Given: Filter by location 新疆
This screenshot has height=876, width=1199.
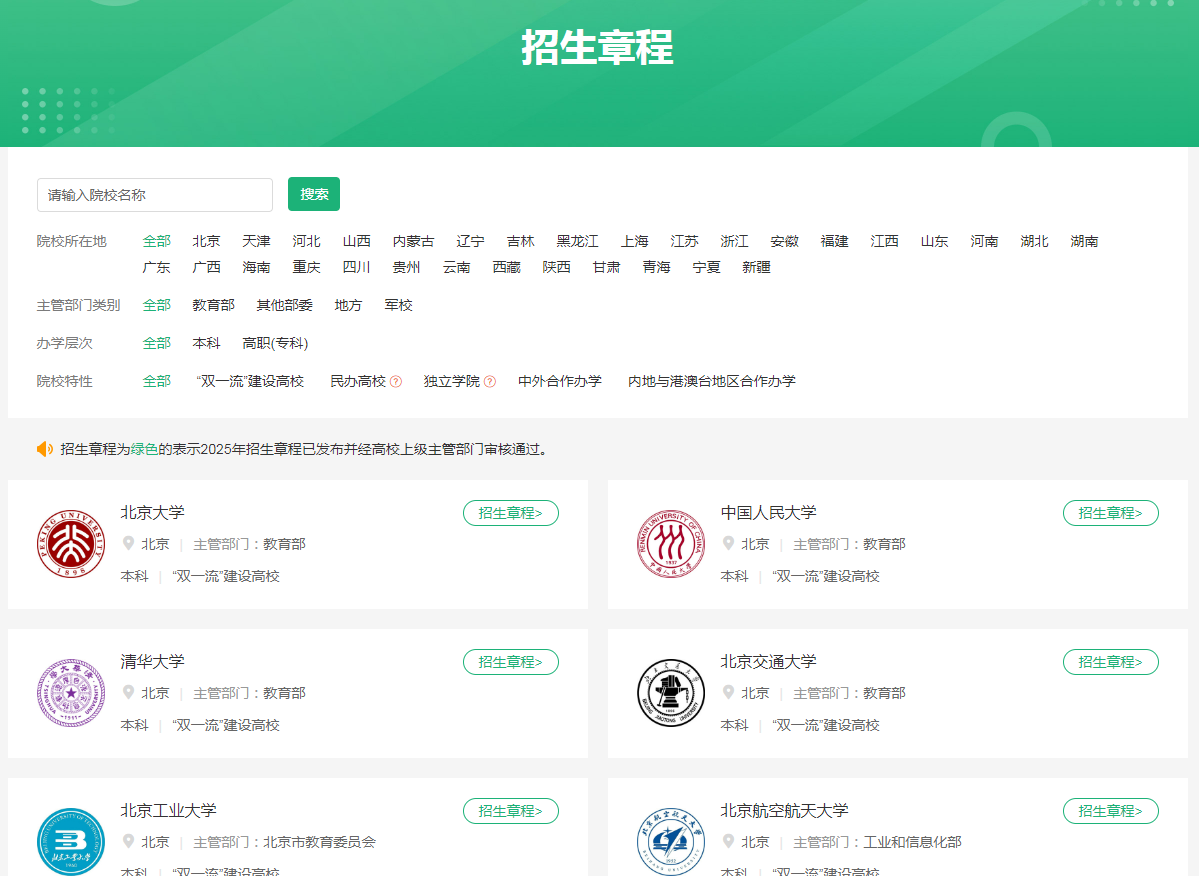Looking at the screenshot, I should tap(756, 268).
